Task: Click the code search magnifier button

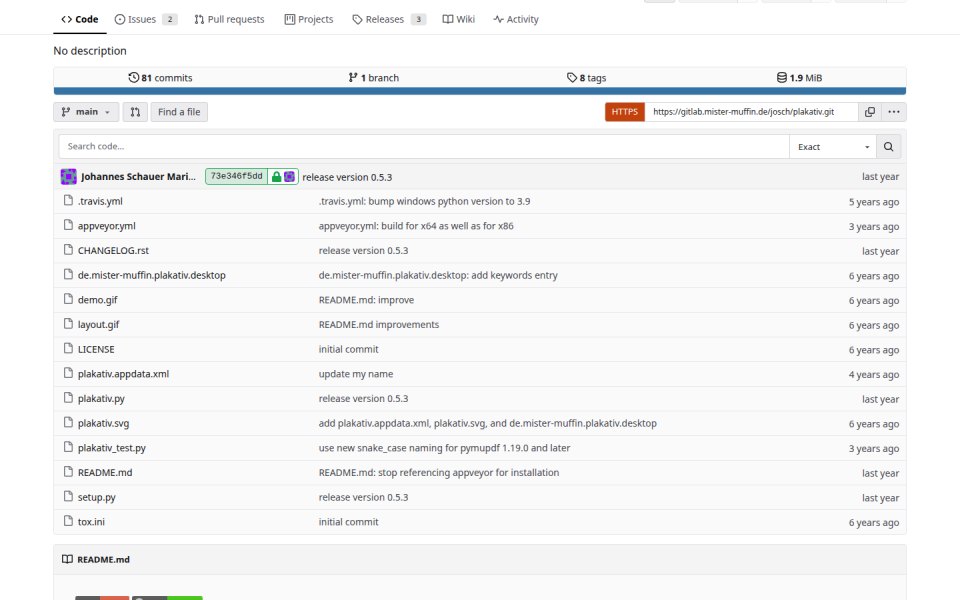Action: 888,147
